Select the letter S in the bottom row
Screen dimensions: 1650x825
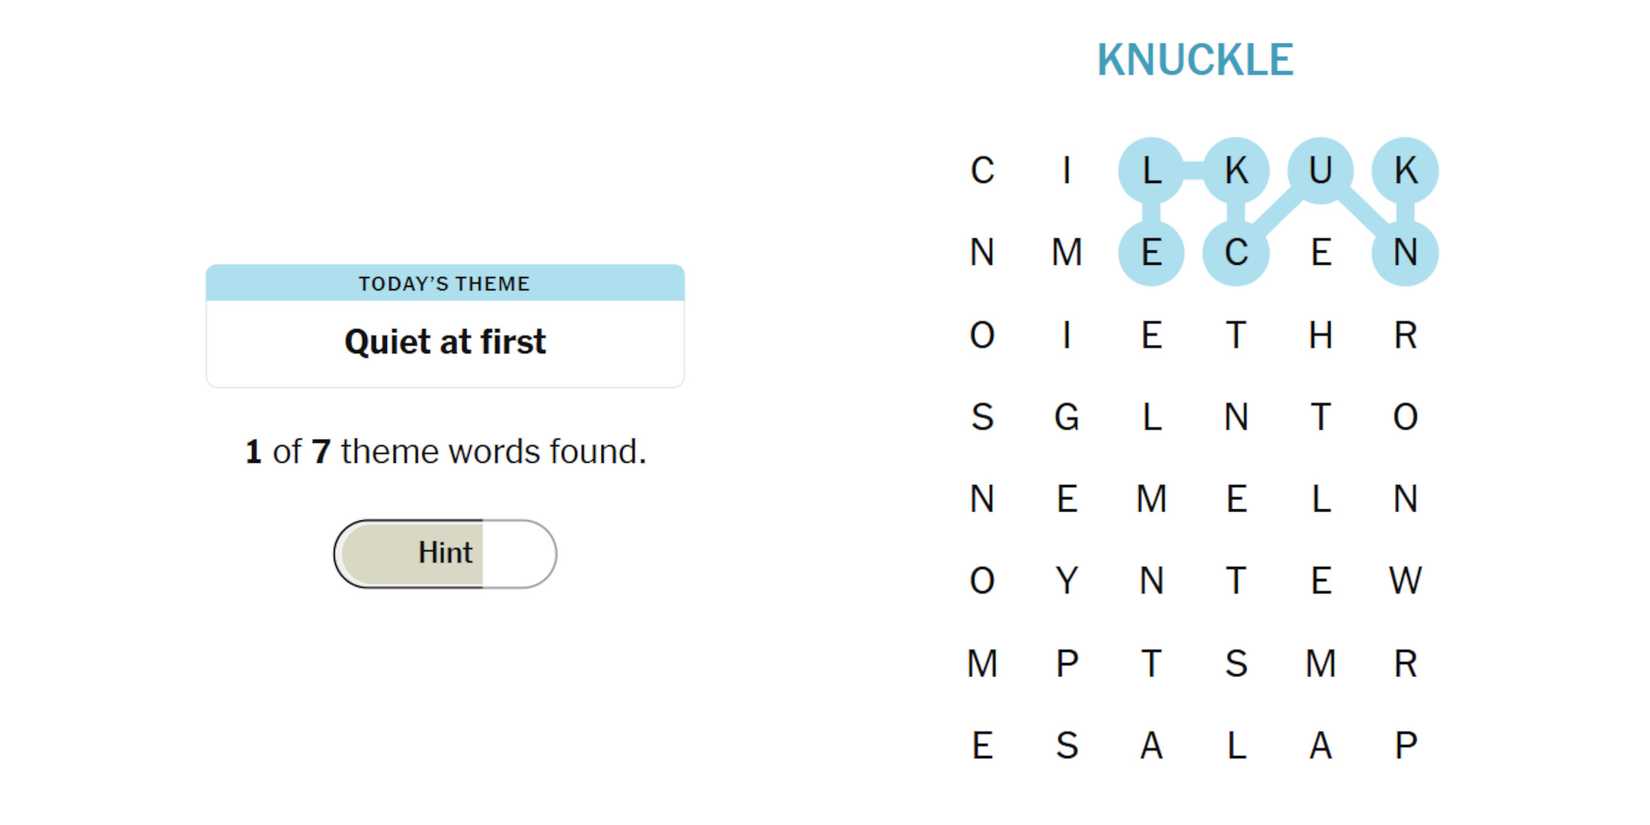coord(1067,745)
